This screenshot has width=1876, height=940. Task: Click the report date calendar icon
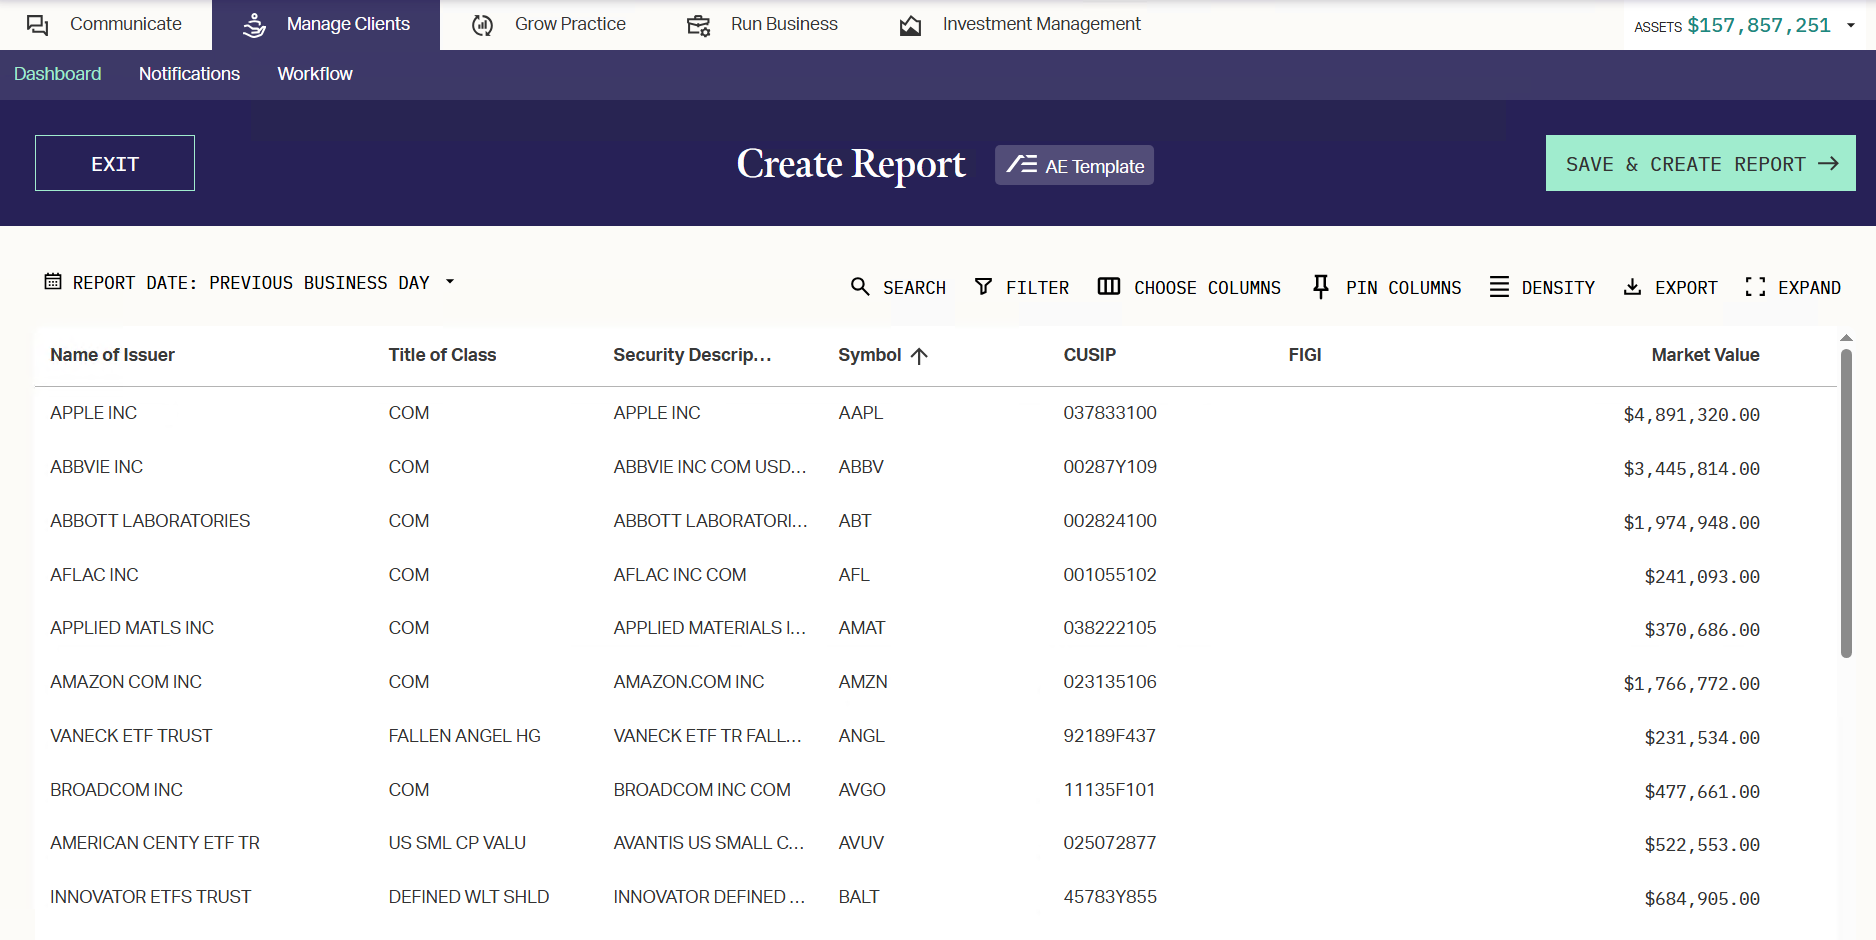click(x=53, y=282)
